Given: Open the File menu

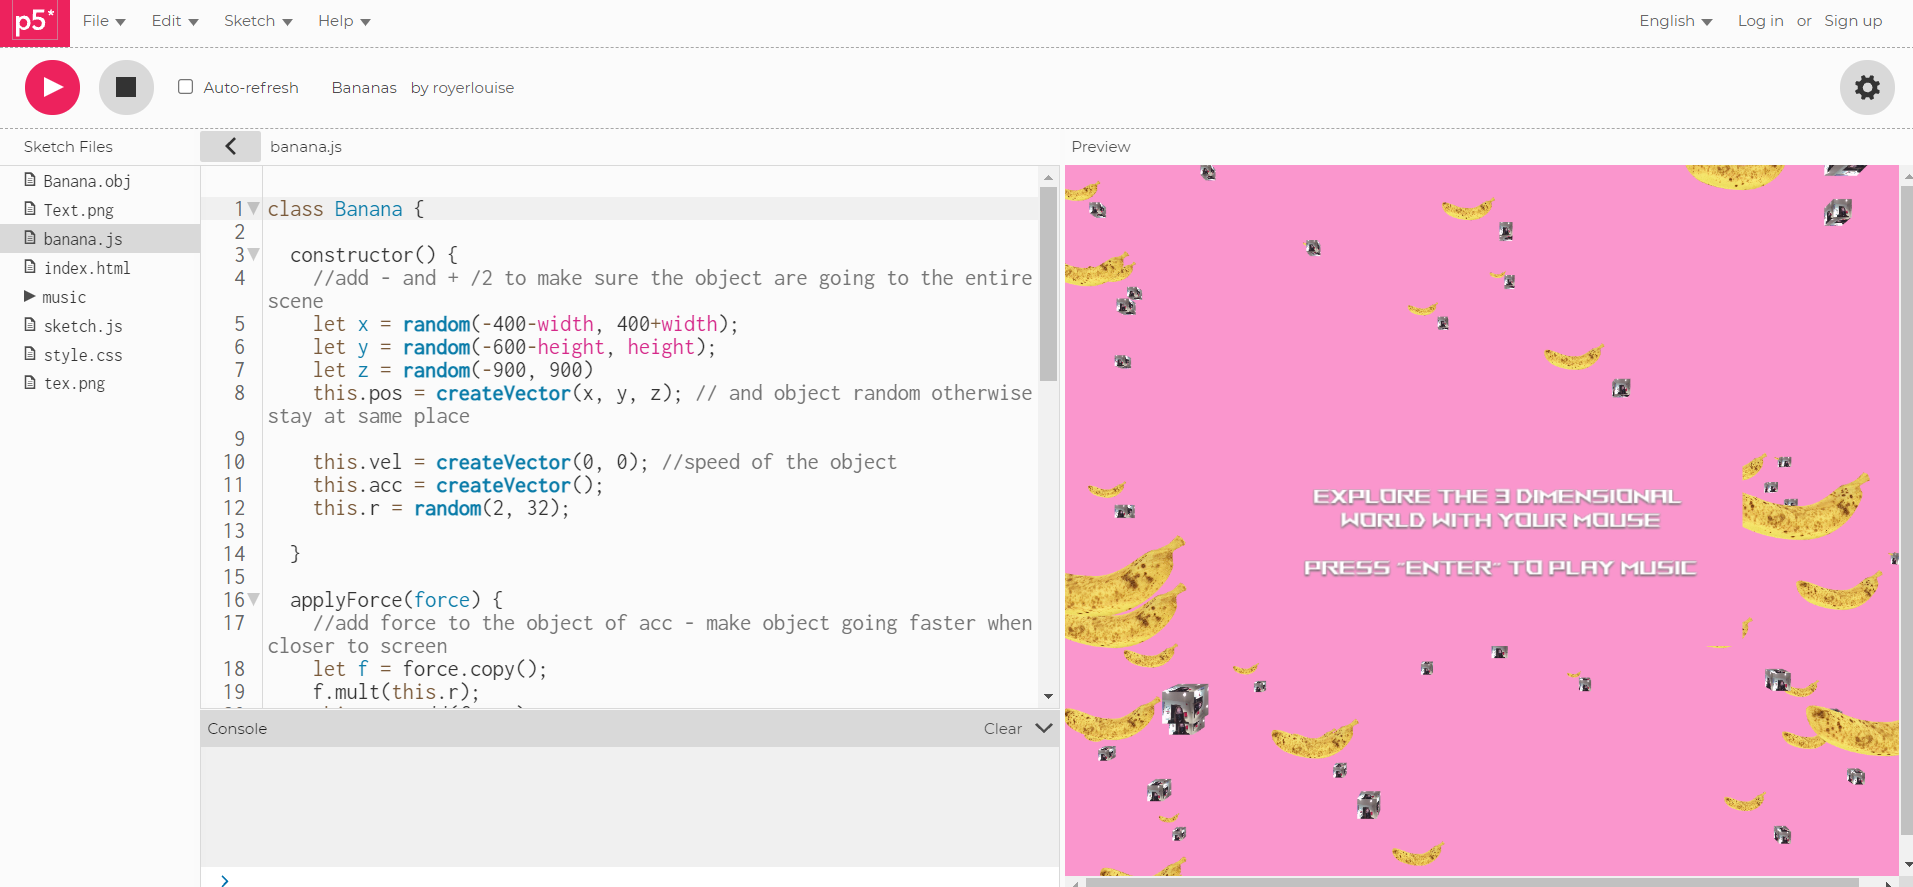Looking at the screenshot, I should 104,21.
